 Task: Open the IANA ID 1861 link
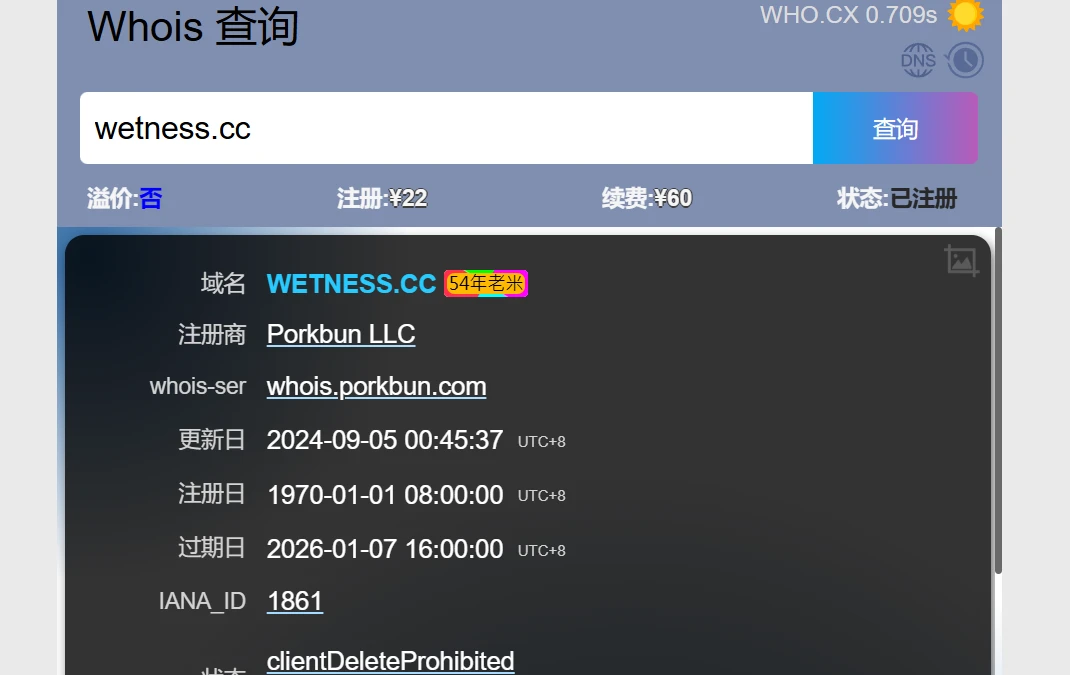tap(295, 601)
